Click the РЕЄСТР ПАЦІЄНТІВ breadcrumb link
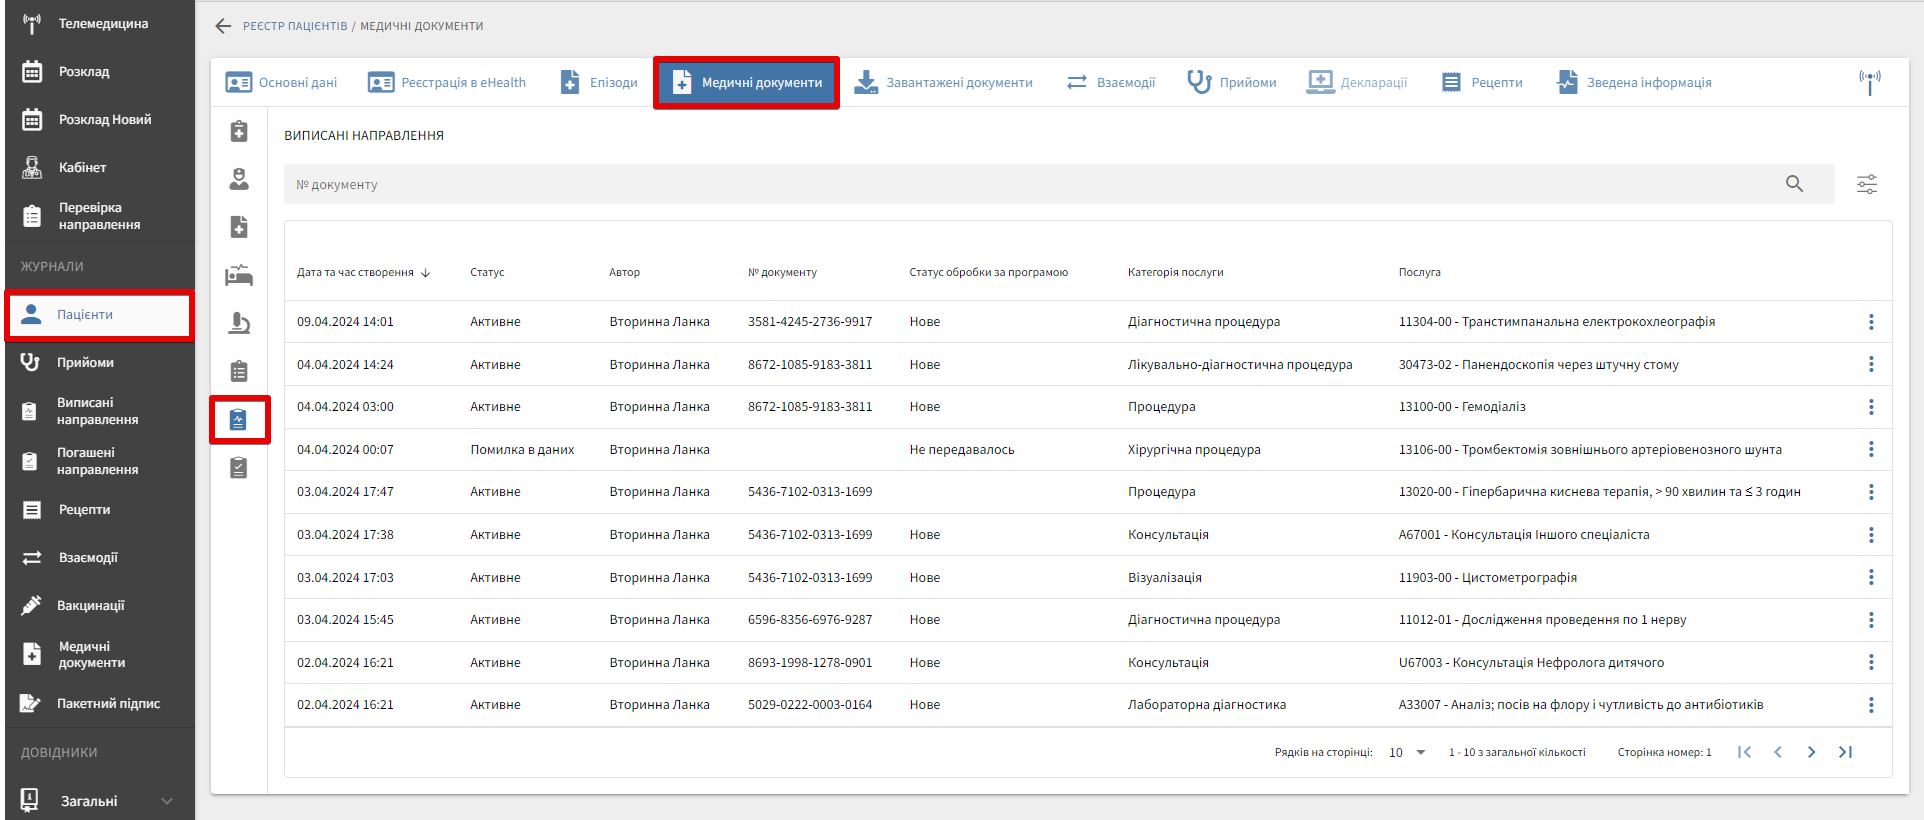The height and width of the screenshot is (820, 1924). [x=295, y=26]
